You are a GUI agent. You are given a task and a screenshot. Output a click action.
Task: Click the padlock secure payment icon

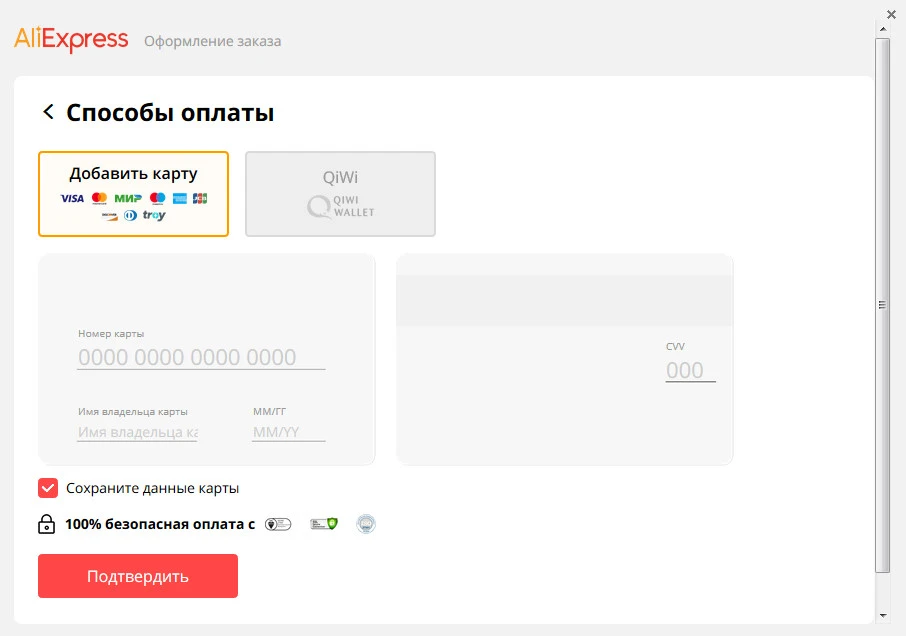[46, 524]
